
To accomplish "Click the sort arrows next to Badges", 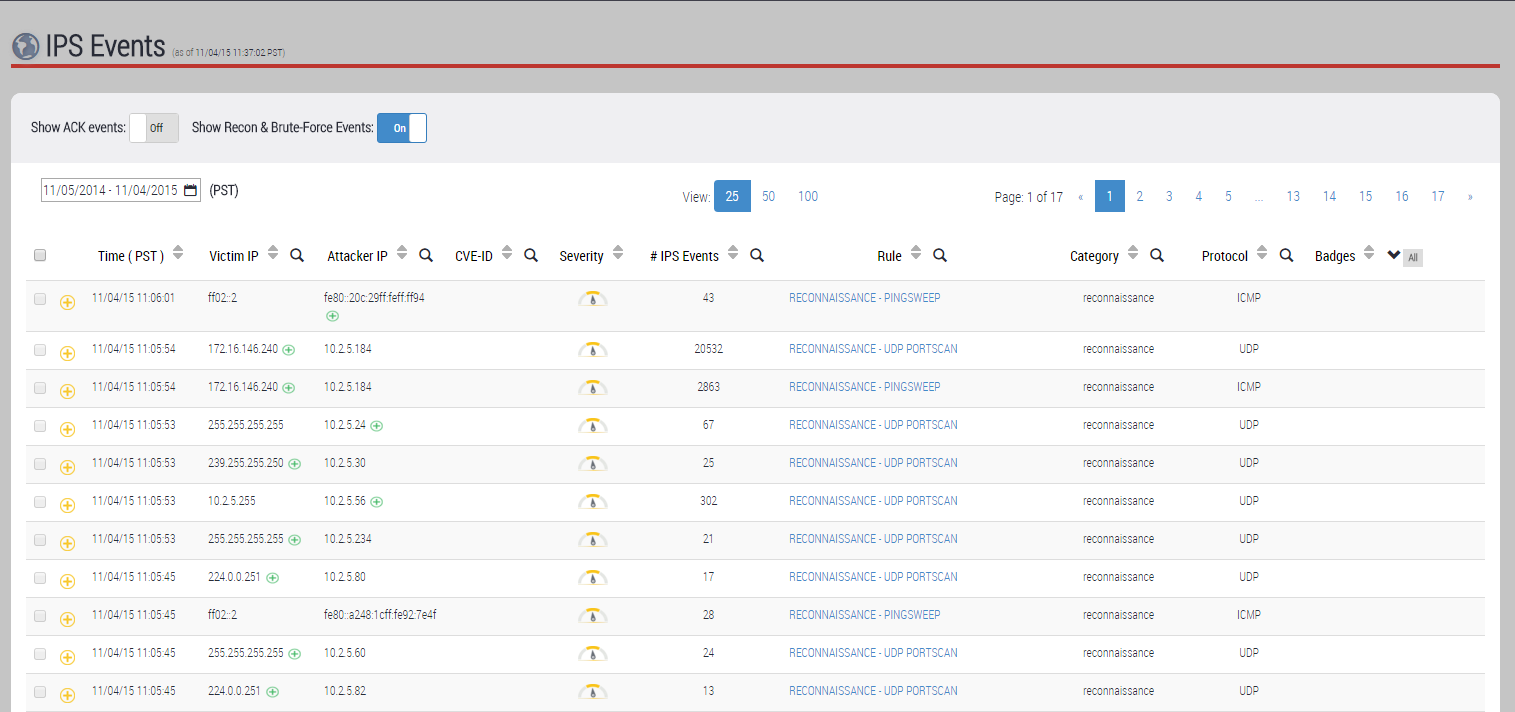I will point(1367,254).
